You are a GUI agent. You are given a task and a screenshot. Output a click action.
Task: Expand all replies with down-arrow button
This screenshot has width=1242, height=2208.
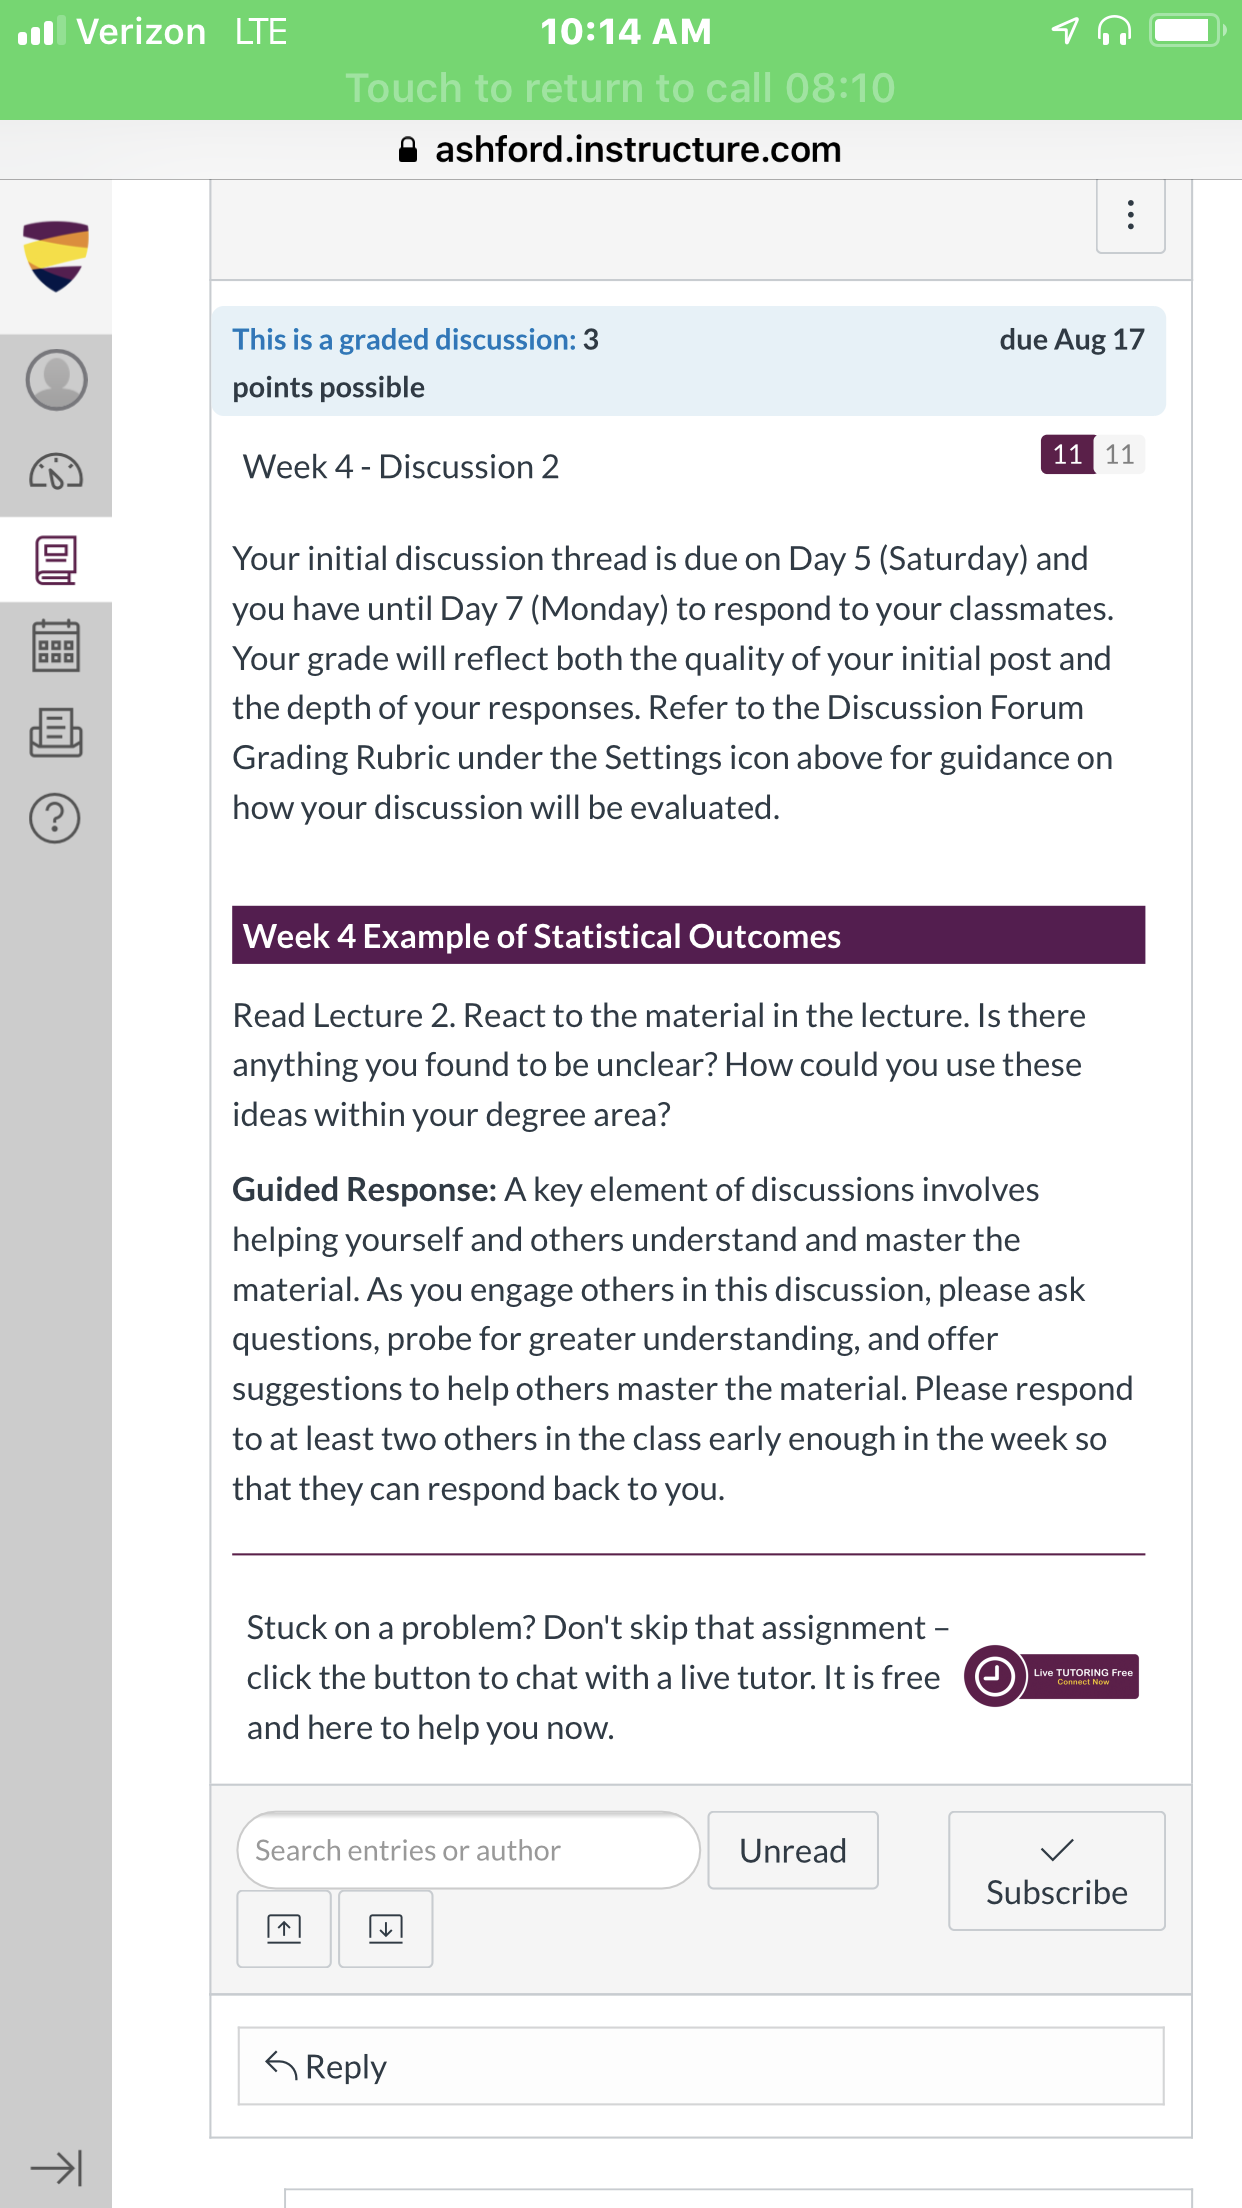tap(386, 1928)
